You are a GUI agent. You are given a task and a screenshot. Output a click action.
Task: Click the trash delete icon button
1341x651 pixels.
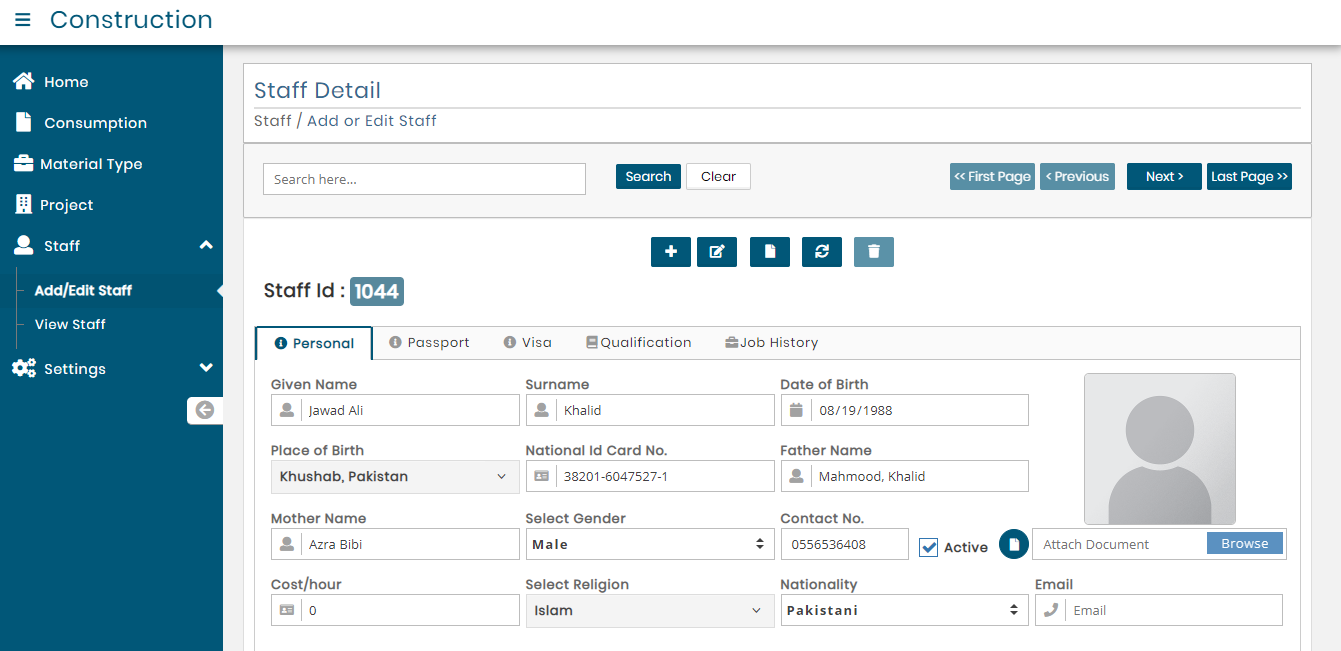click(873, 252)
